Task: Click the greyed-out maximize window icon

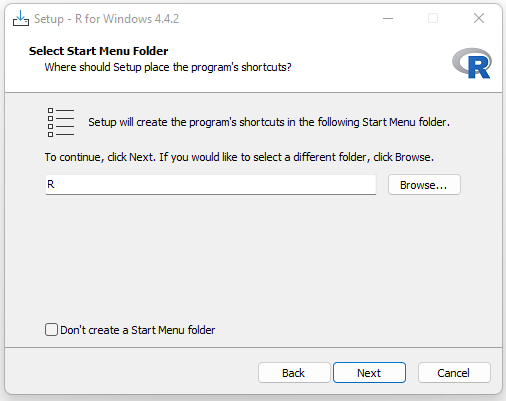Action: point(433,18)
